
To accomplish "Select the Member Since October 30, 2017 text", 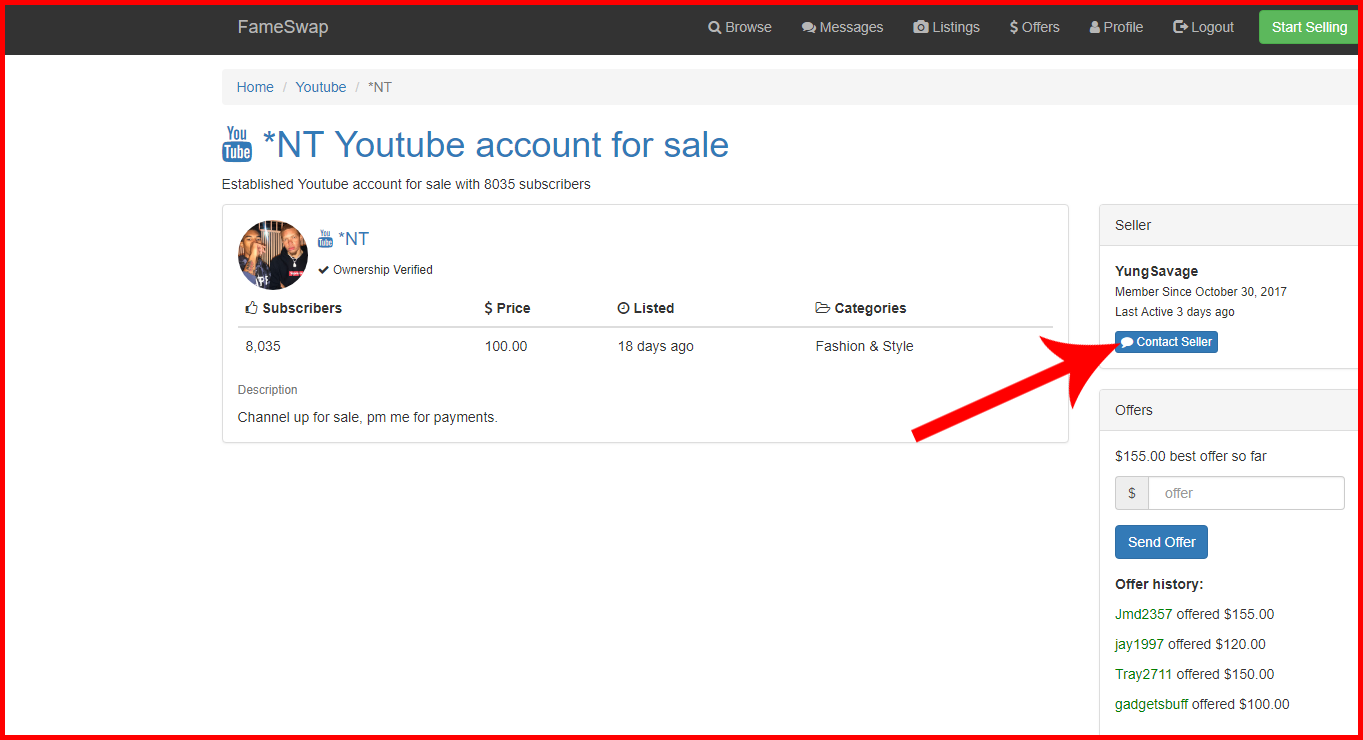I will point(1201,292).
